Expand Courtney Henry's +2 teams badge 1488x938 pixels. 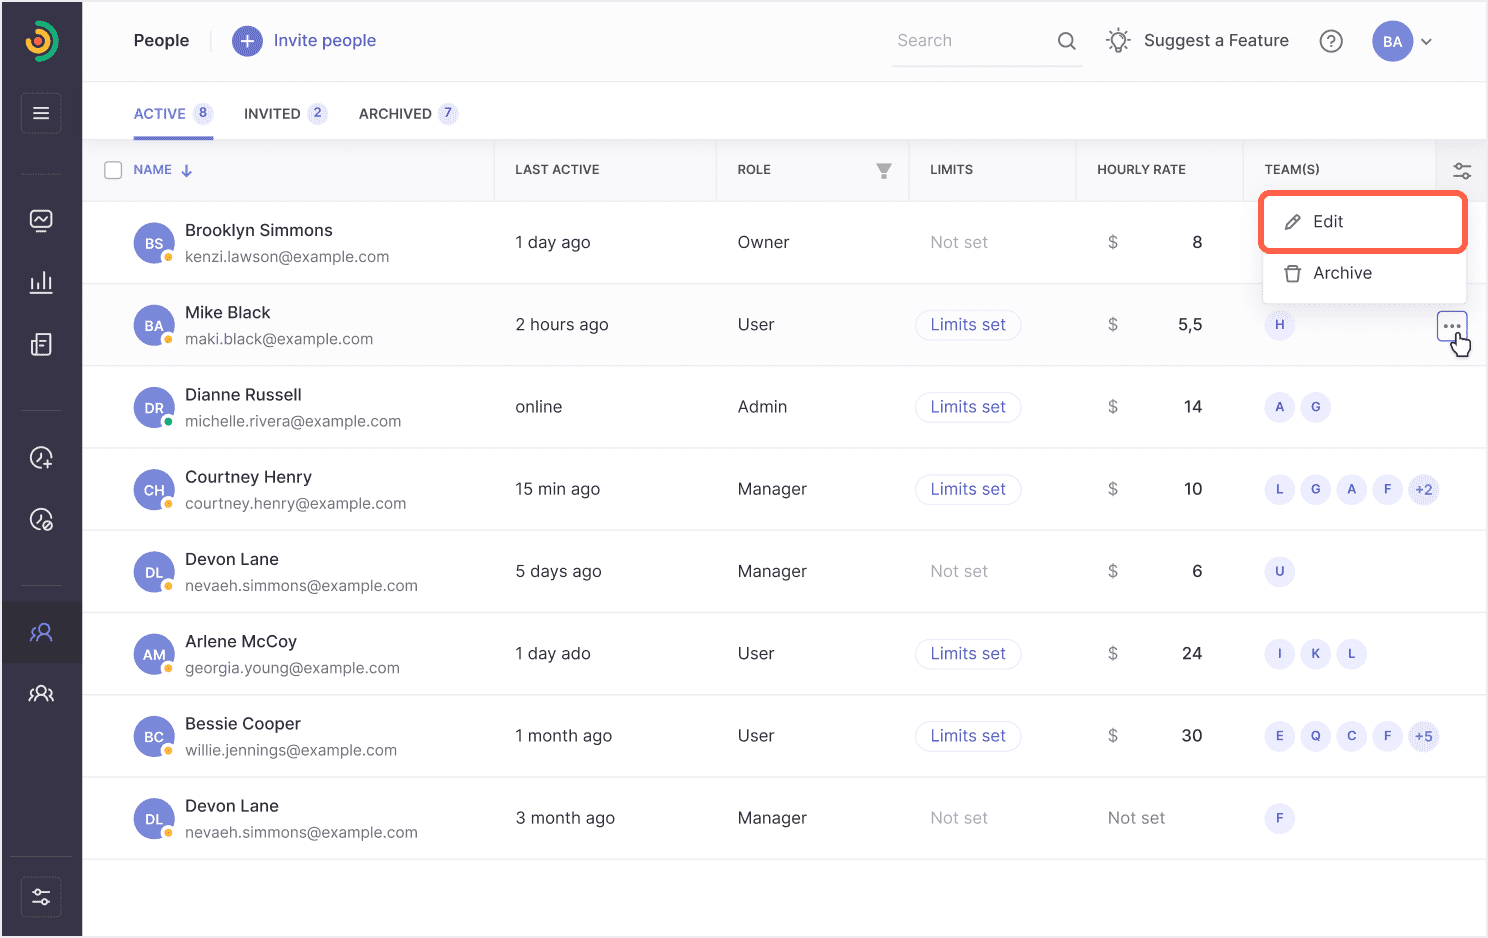click(x=1424, y=490)
